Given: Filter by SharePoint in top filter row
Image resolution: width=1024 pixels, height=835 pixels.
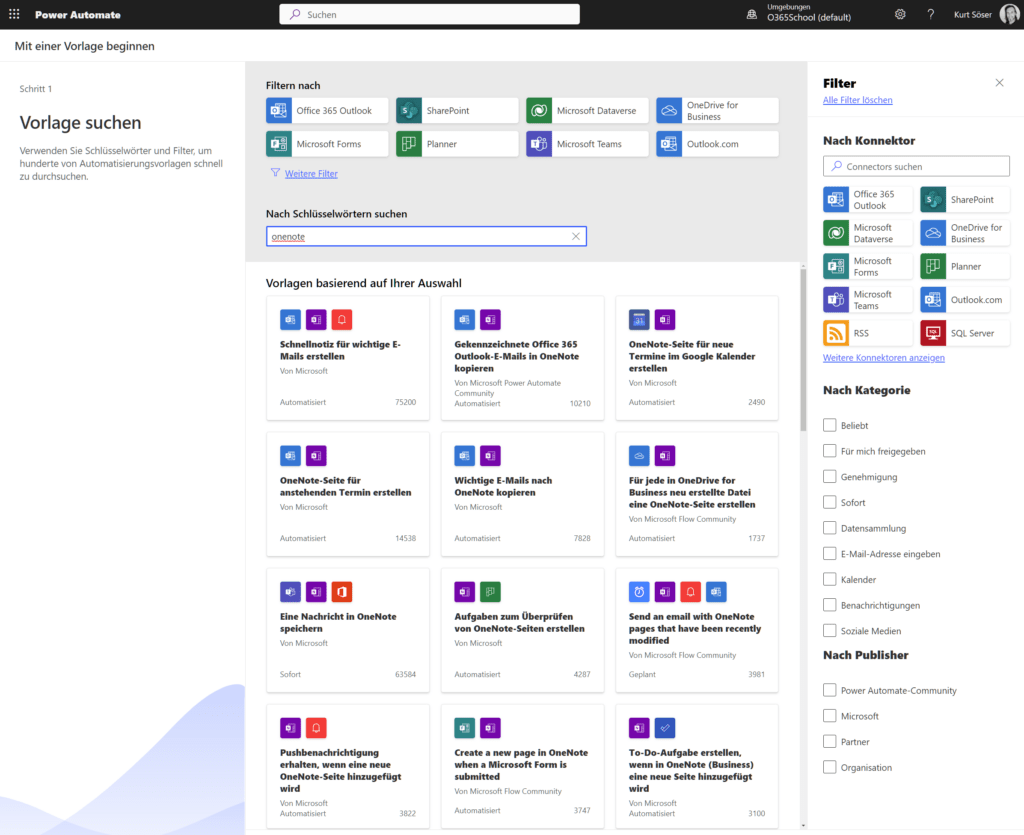Looking at the screenshot, I should (x=457, y=110).
